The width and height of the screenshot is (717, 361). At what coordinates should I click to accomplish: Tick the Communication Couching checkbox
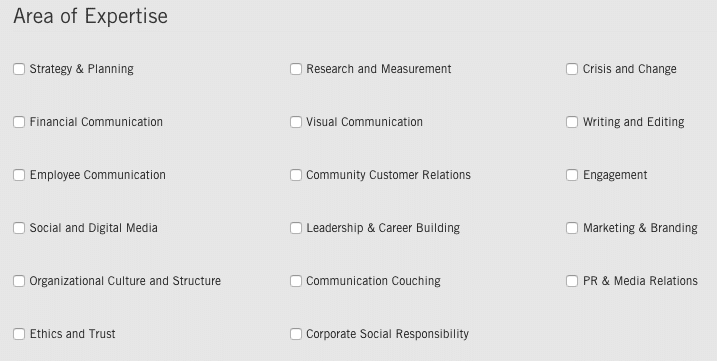tap(296, 281)
